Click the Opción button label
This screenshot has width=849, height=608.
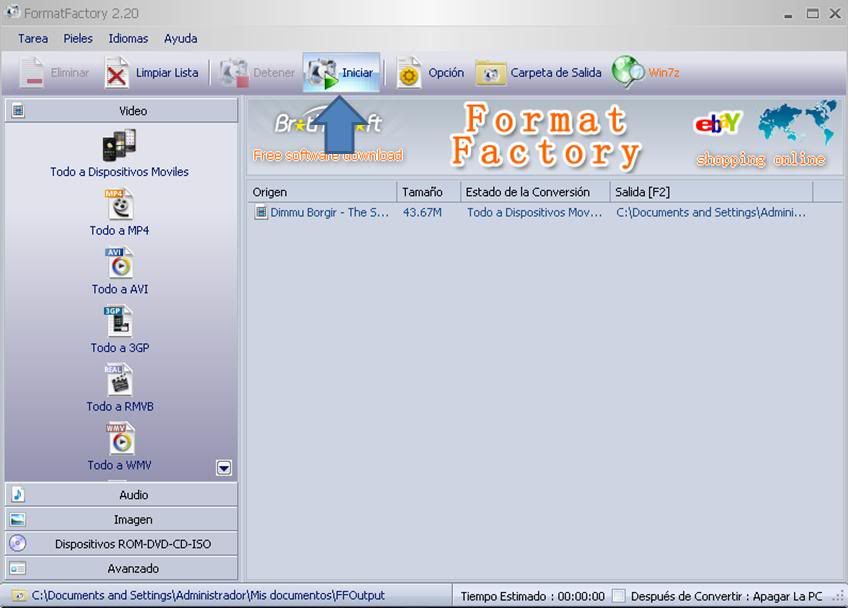pos(446,73)
